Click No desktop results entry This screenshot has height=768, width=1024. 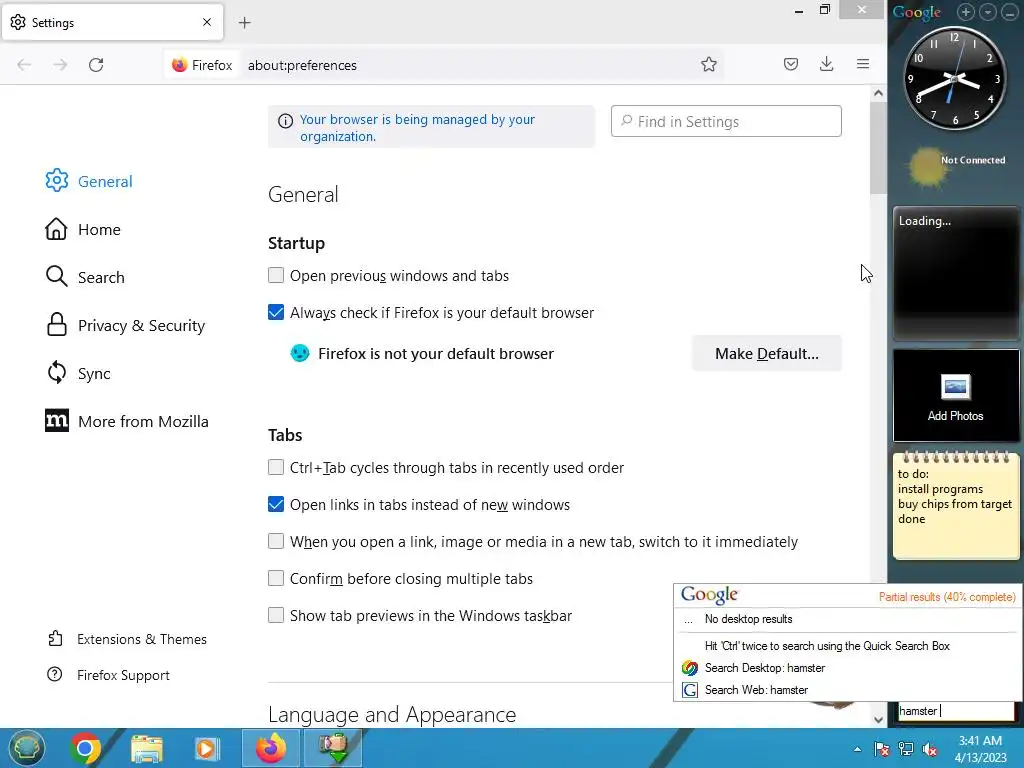[x=748, y=619]
